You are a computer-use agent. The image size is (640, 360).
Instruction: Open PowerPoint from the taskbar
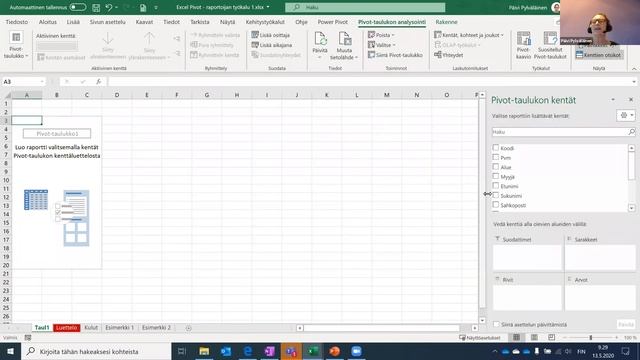click(335, 351)
